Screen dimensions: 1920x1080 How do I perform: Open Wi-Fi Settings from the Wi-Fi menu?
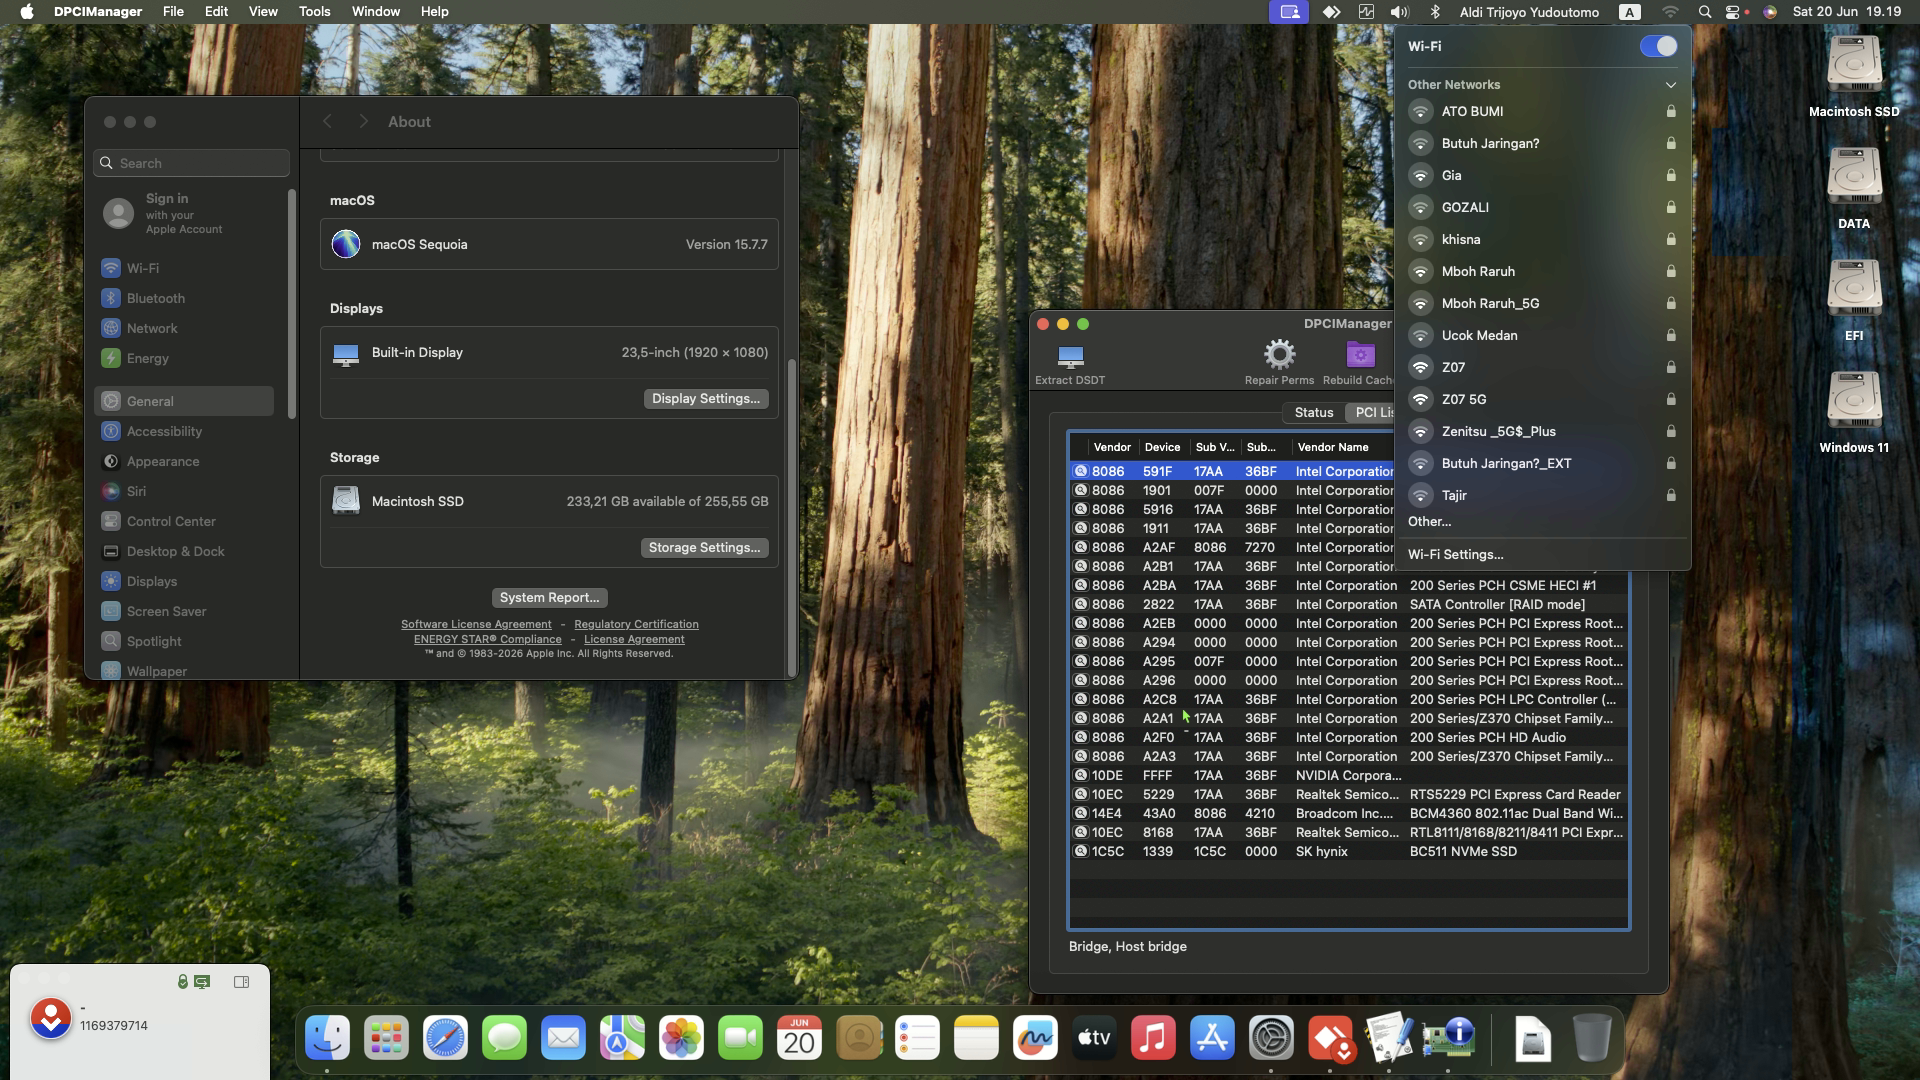click(x=1455, y=554)
